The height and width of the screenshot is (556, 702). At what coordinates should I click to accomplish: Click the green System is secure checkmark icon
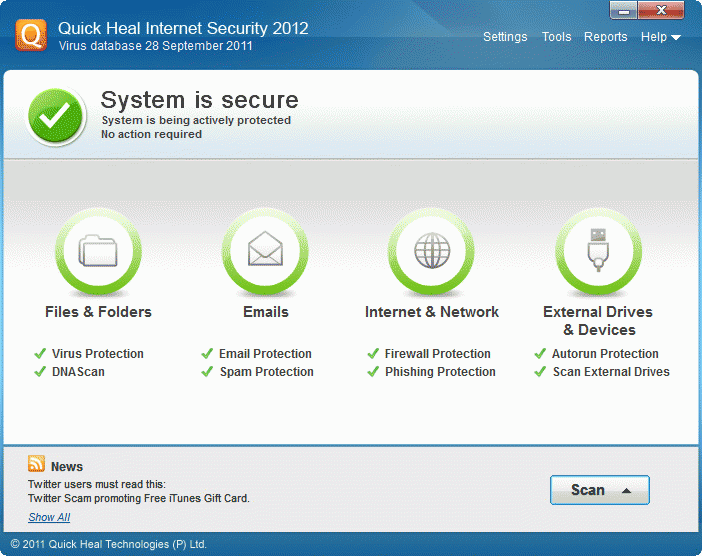(56, 116)
